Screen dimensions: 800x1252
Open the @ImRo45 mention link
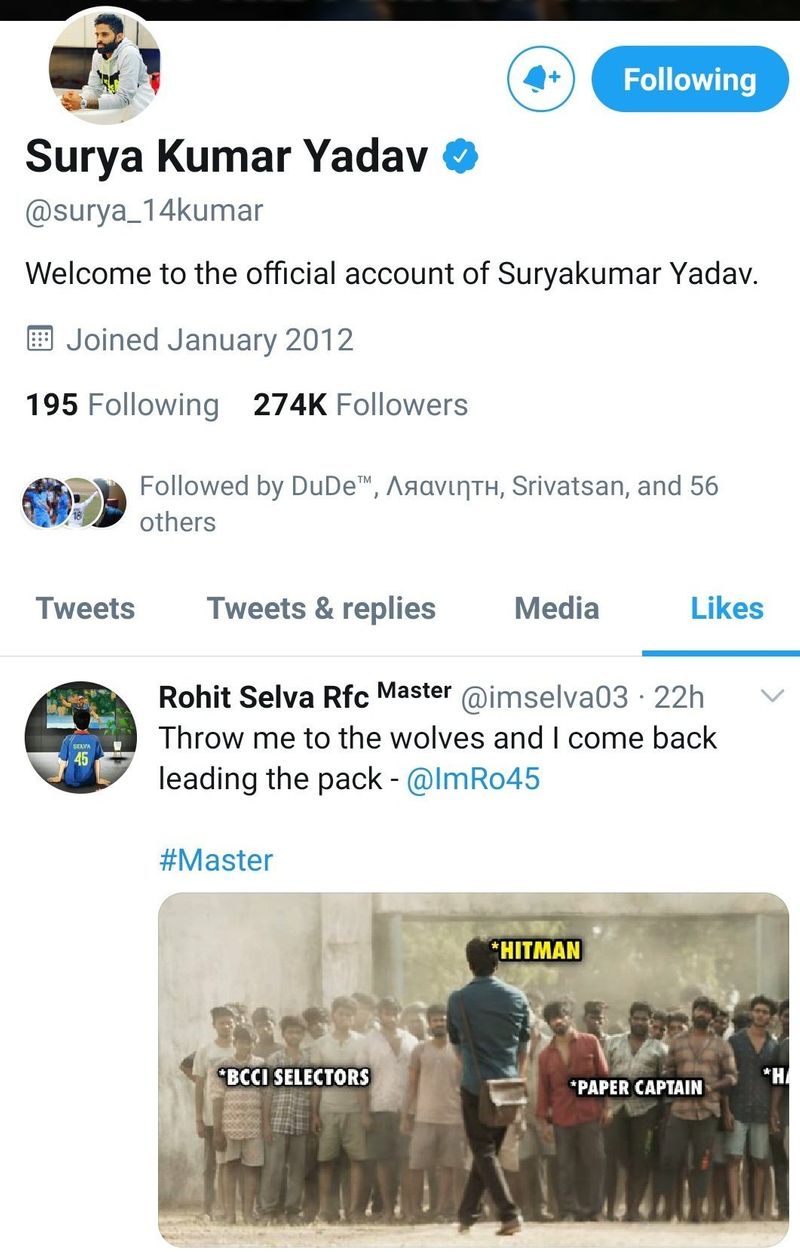[x=473, y=779]
